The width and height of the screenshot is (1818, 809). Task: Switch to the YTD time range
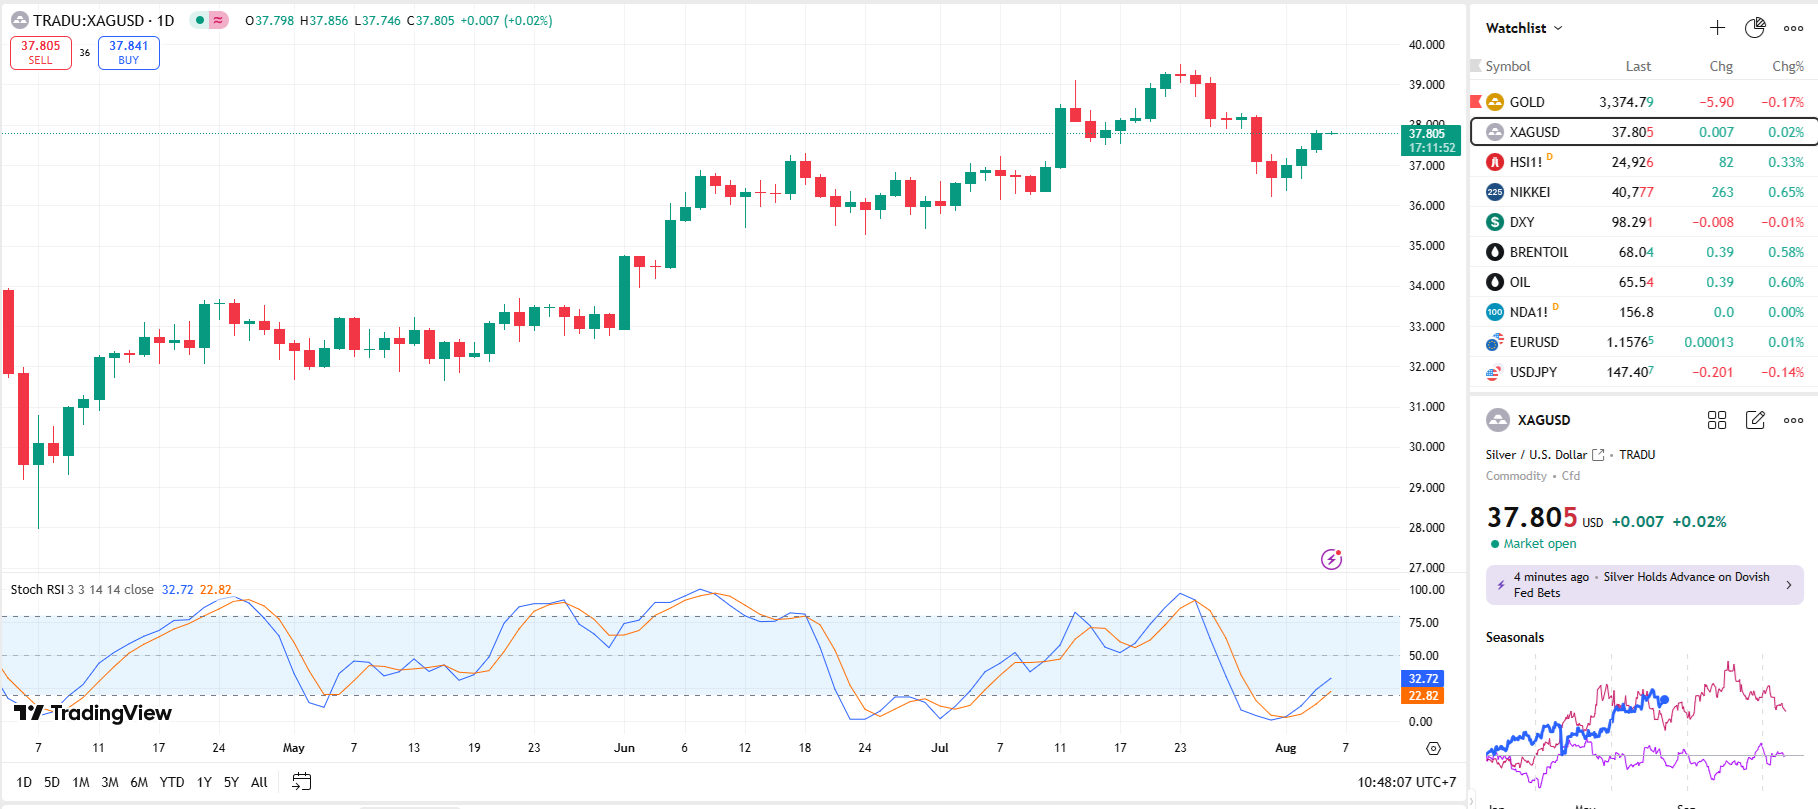[x=172, y=782]
